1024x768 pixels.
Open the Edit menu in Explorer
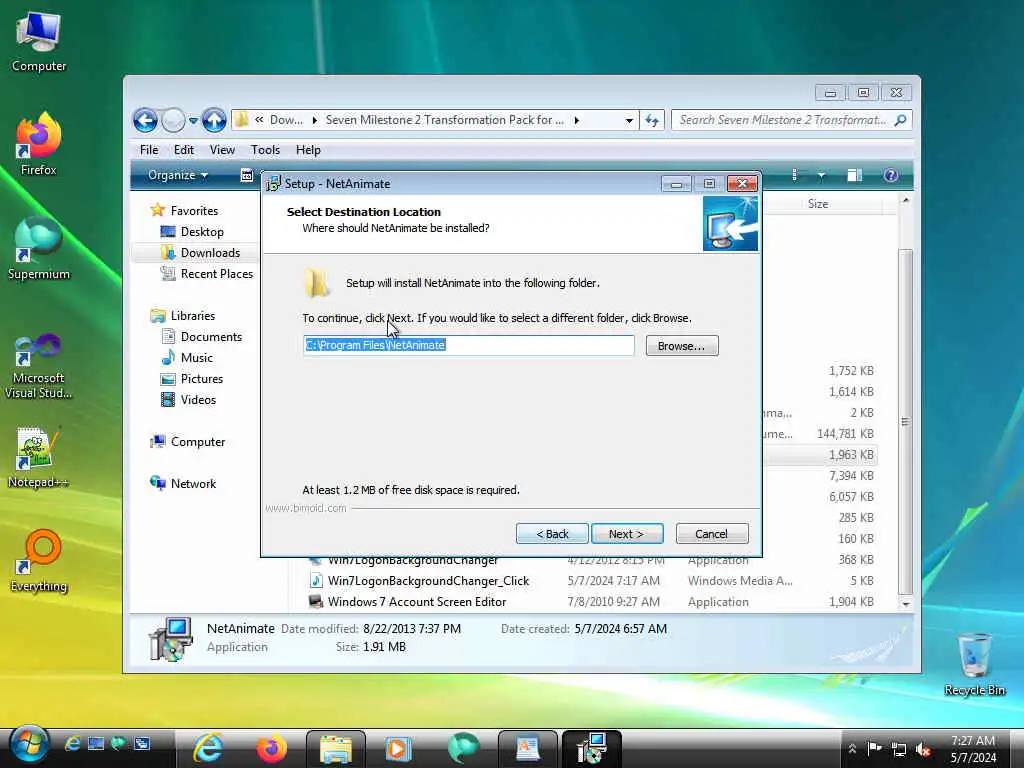pyautogui.click(x=184, y=150)
